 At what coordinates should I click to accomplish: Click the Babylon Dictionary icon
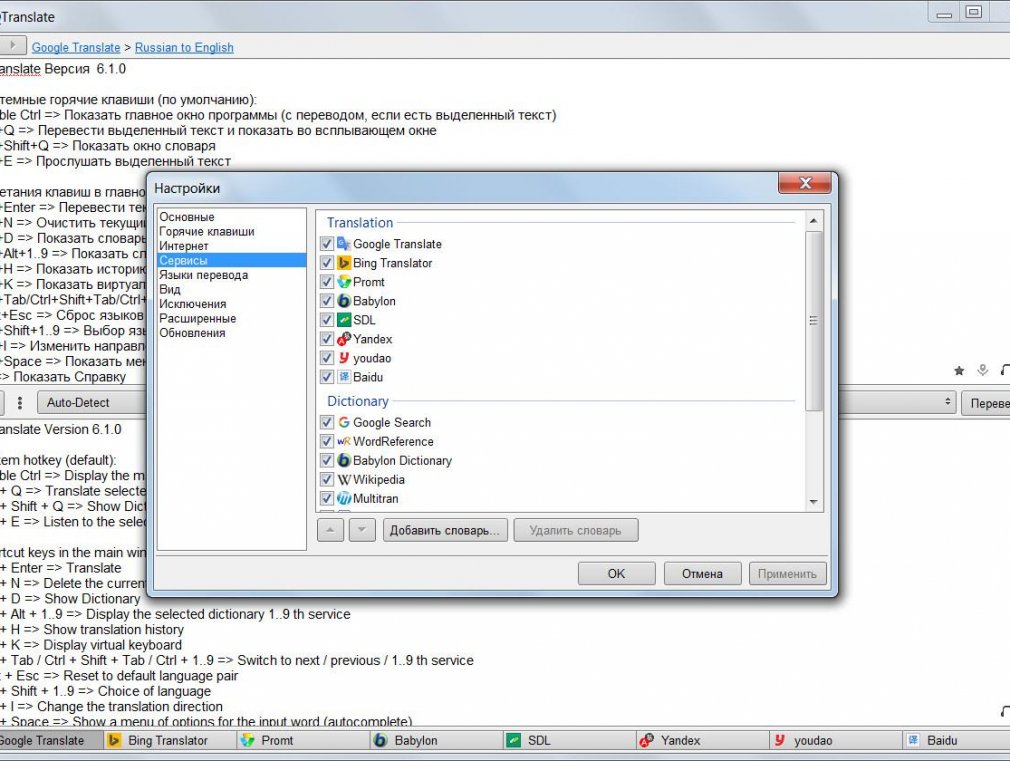click(344, 460)
